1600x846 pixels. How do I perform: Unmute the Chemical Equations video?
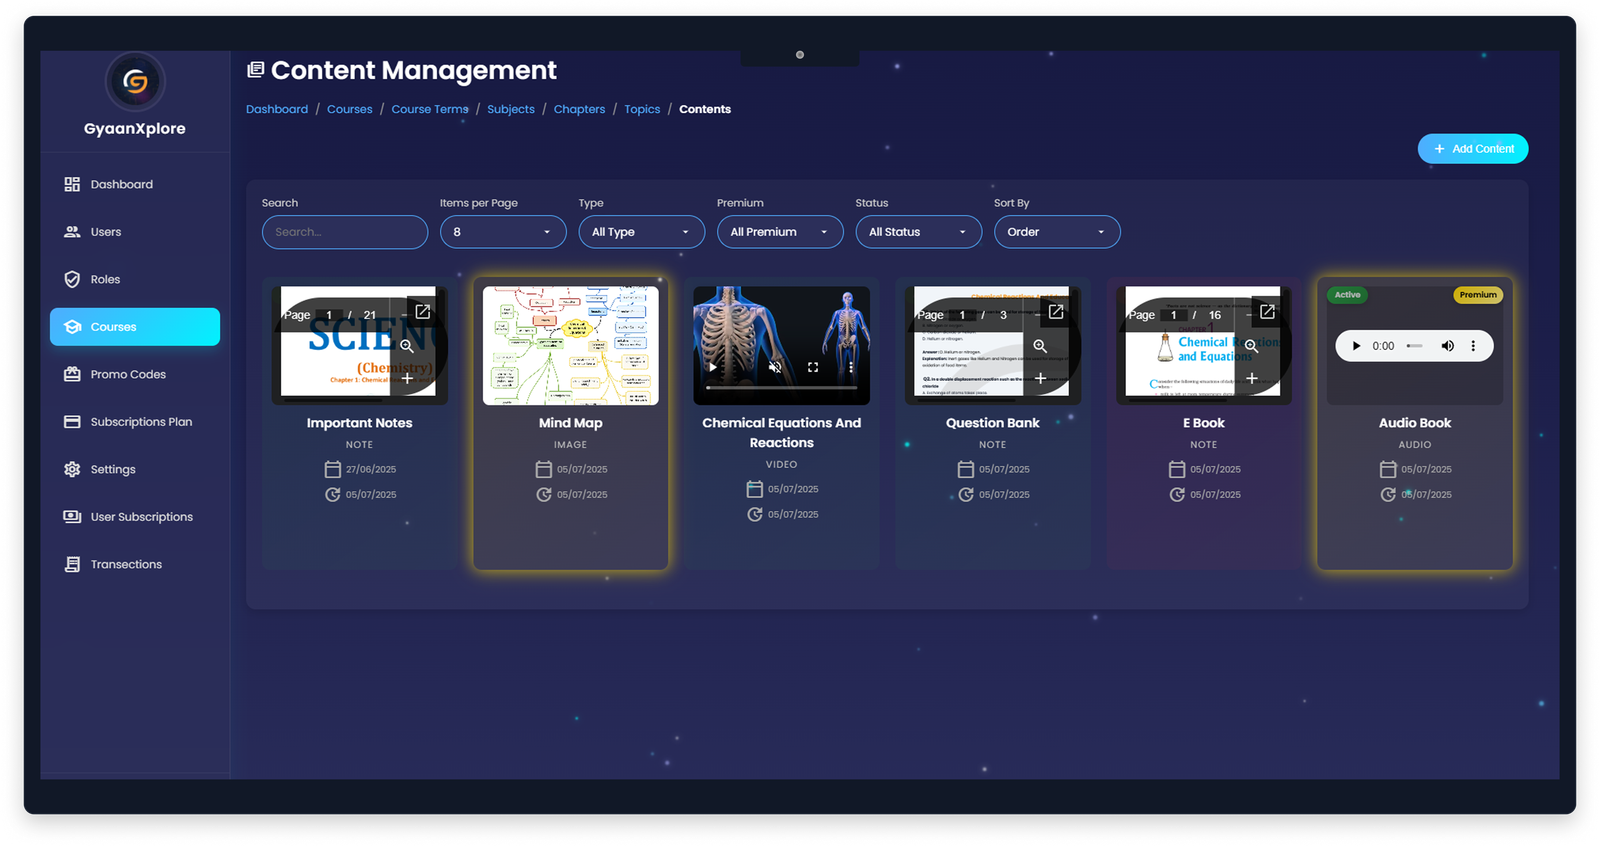774,367
